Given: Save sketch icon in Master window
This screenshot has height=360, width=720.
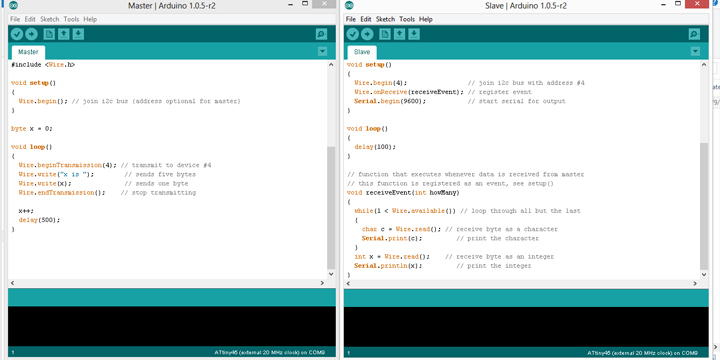Looking at the screenshot, I should (78, 34).
